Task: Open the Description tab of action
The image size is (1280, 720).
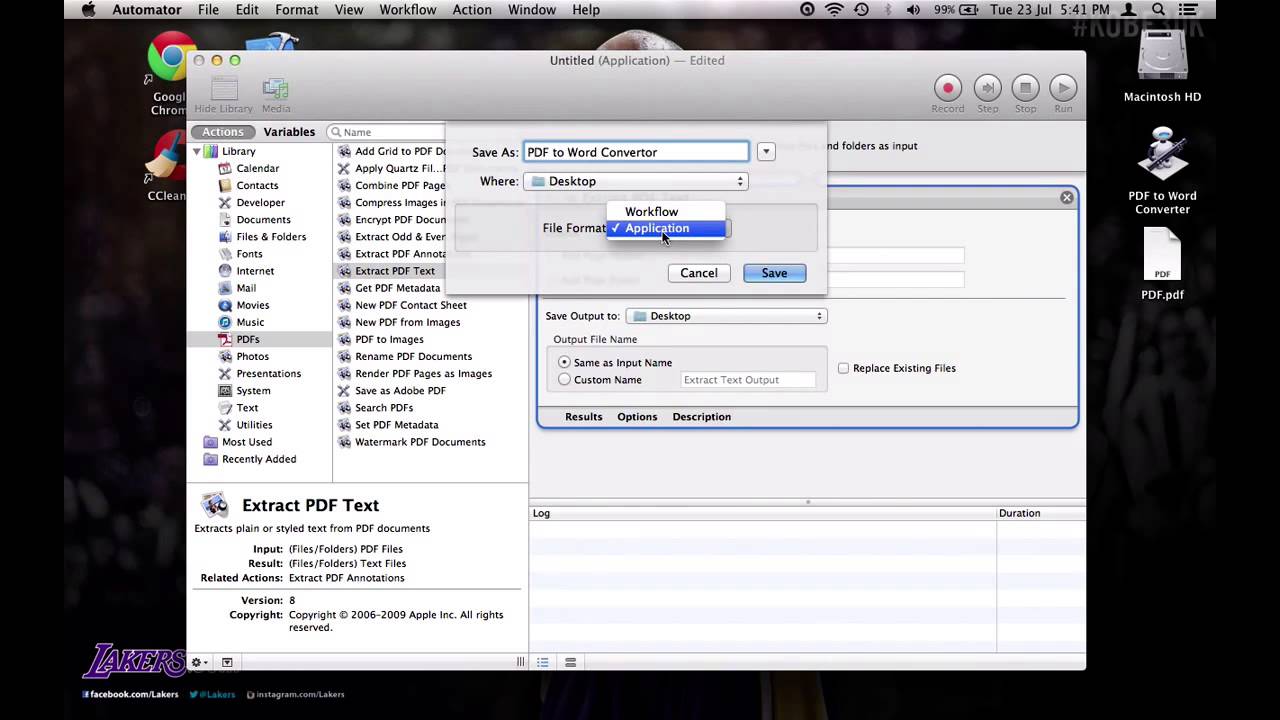Action: [x=701, y=416]
